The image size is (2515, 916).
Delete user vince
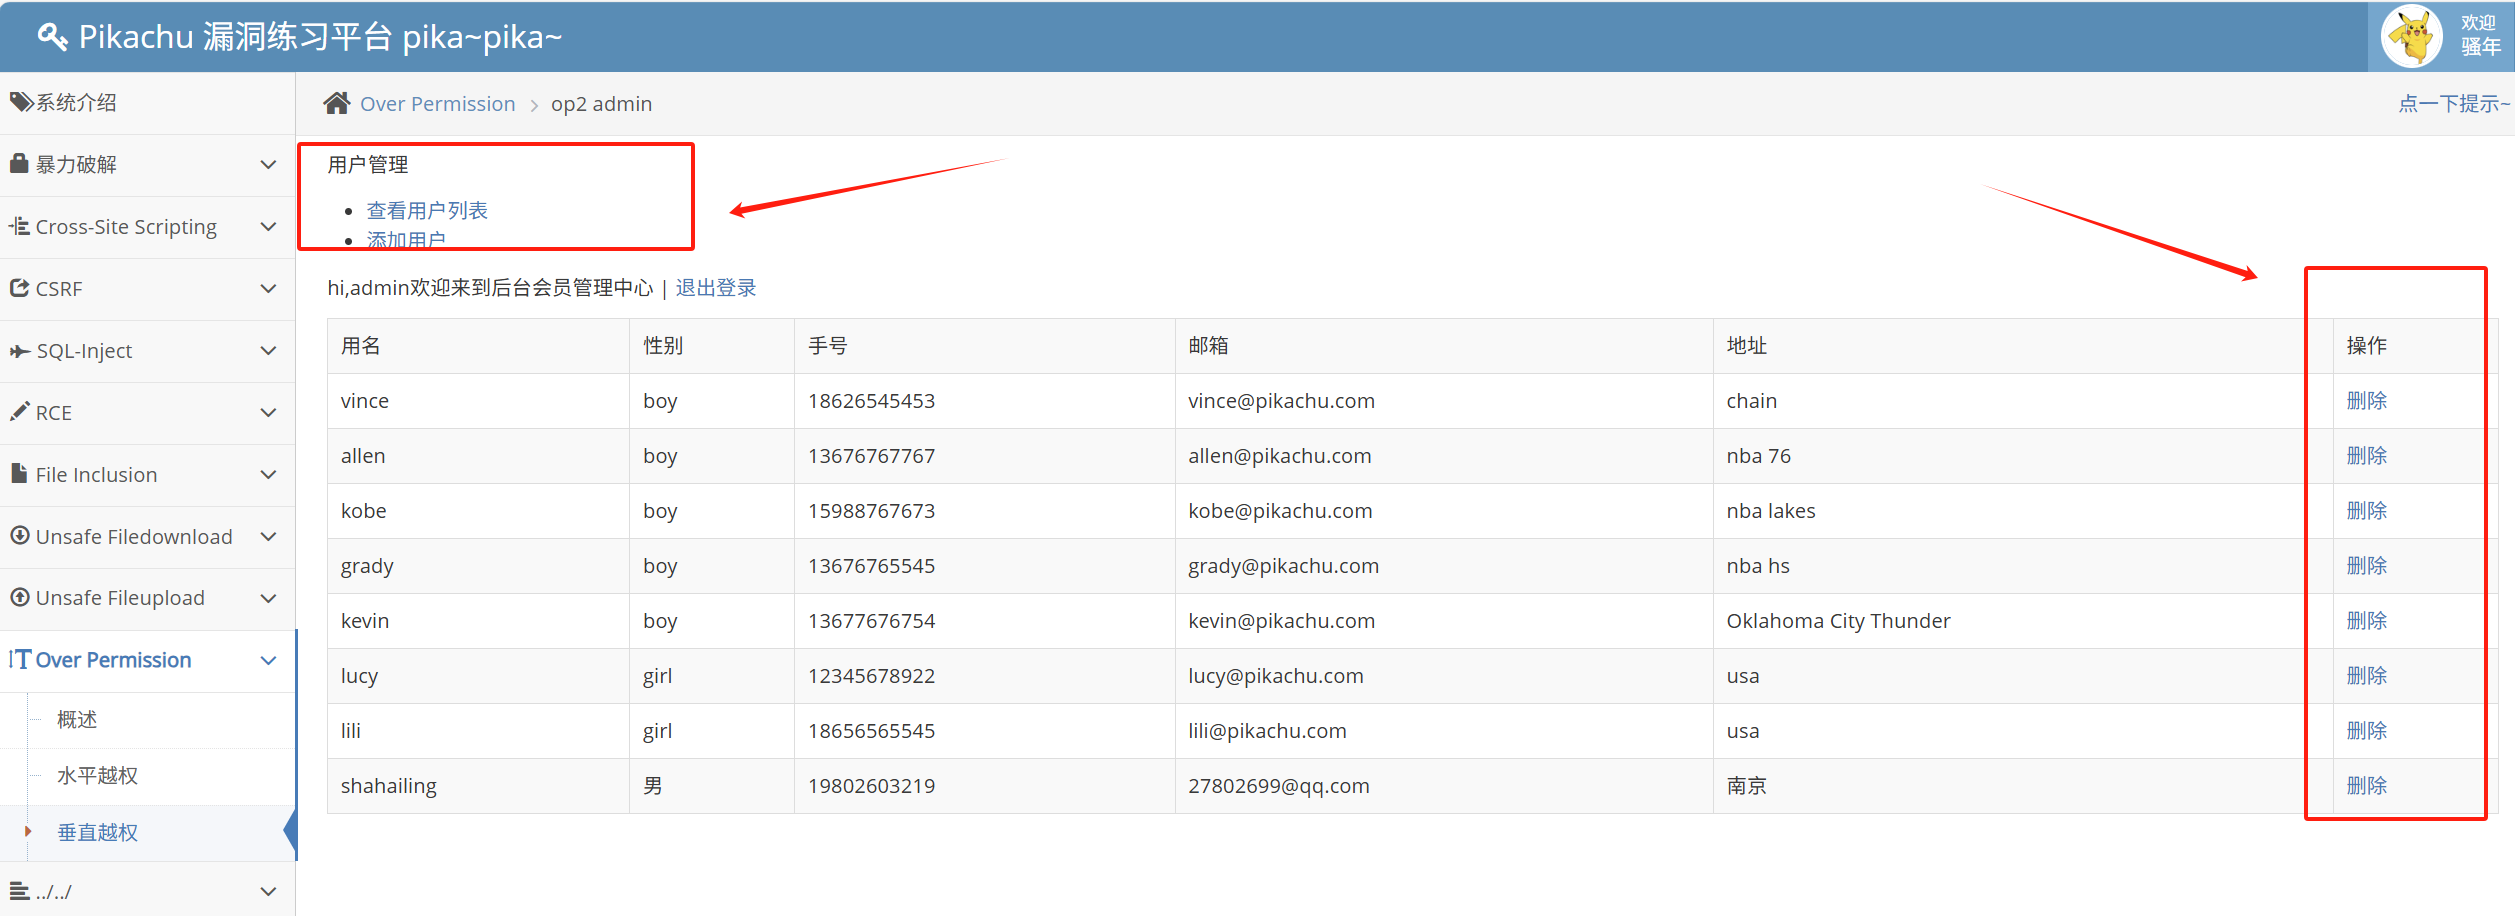(x=2366, y=401)
